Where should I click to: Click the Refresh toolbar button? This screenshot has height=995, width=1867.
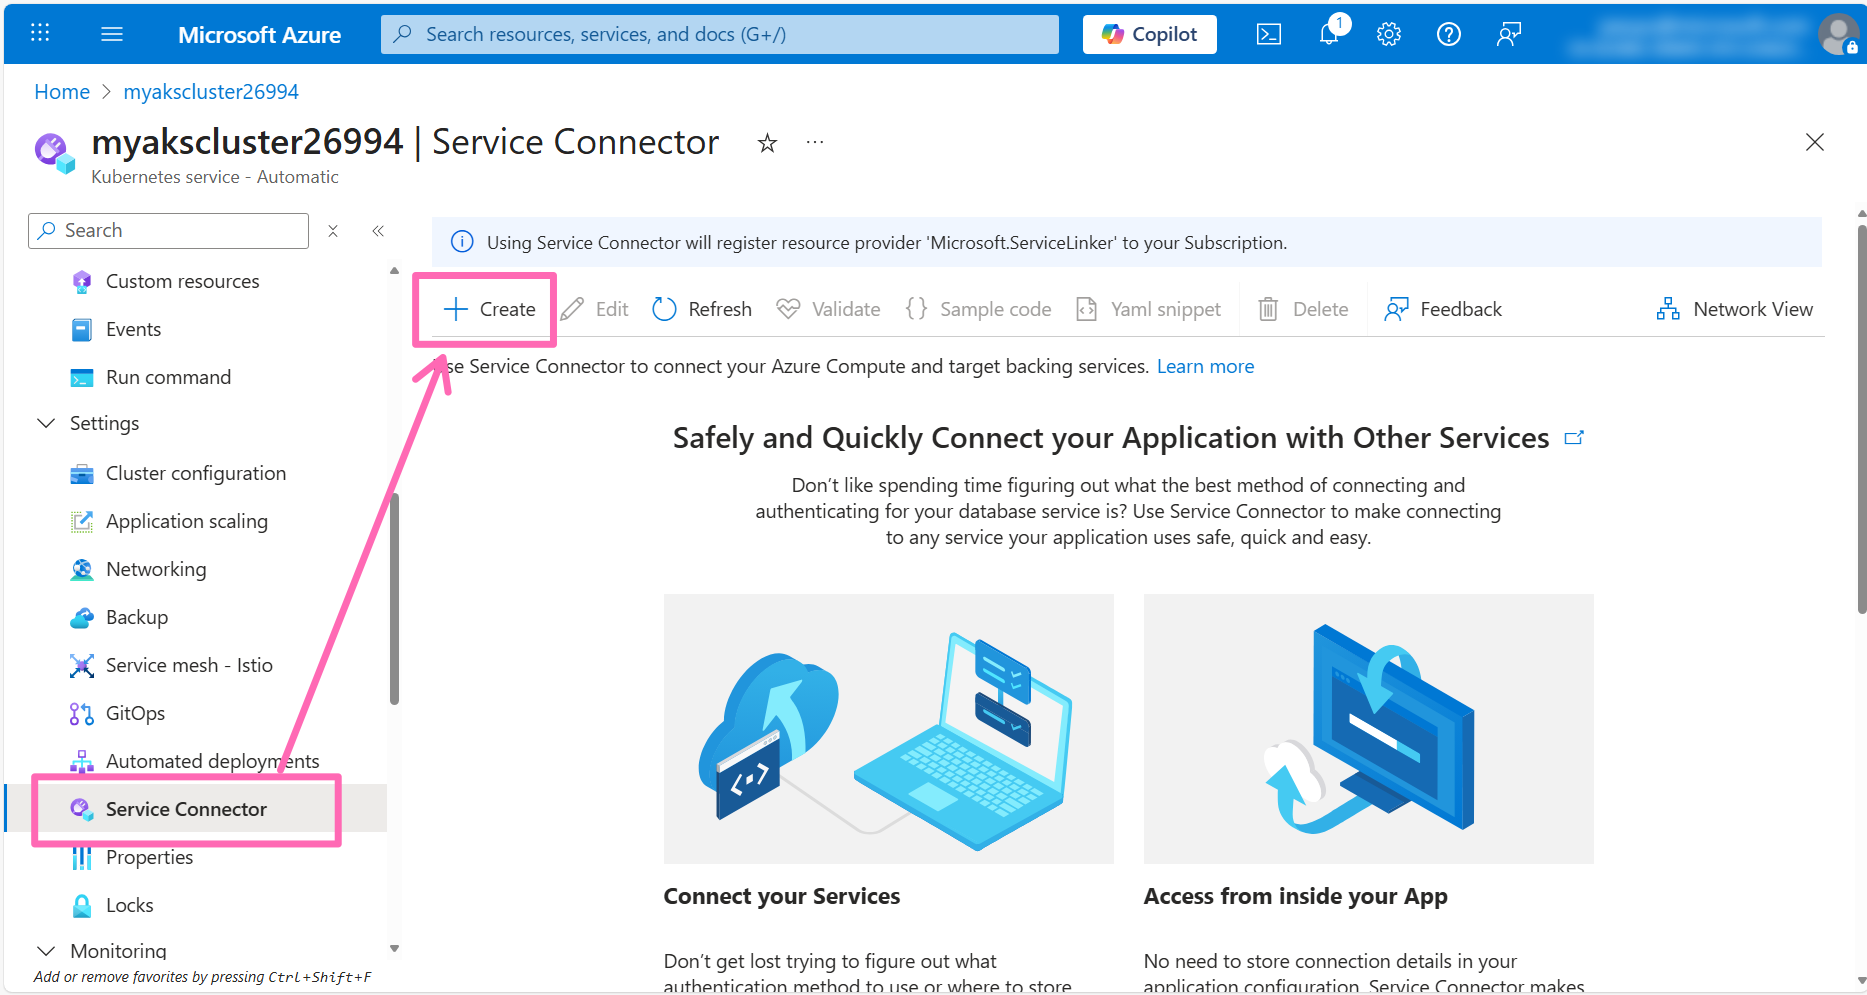click(702, 309)
